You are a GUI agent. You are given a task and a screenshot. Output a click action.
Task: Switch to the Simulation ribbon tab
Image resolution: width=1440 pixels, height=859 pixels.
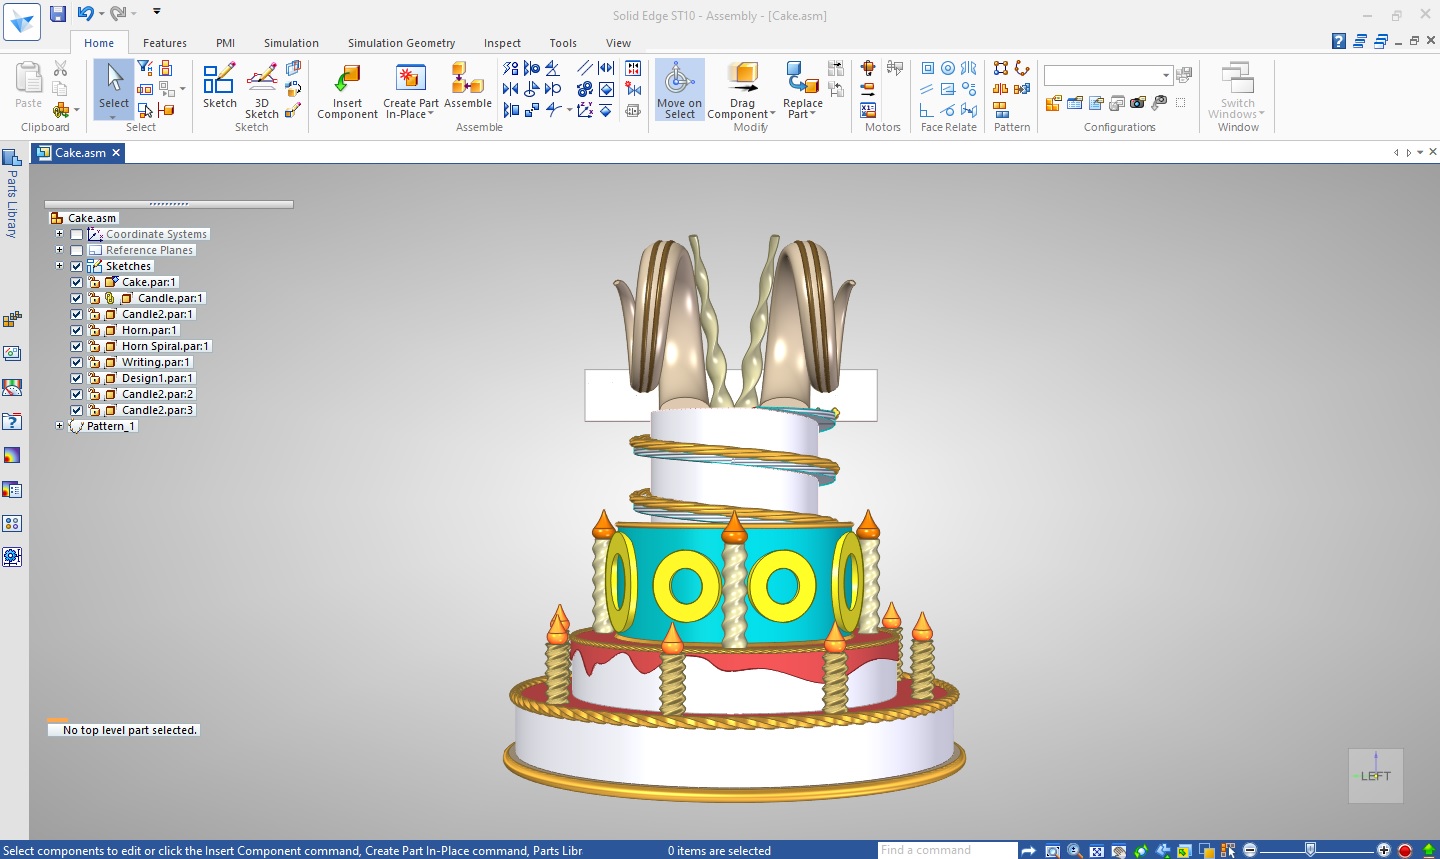(x=291, y=43)
